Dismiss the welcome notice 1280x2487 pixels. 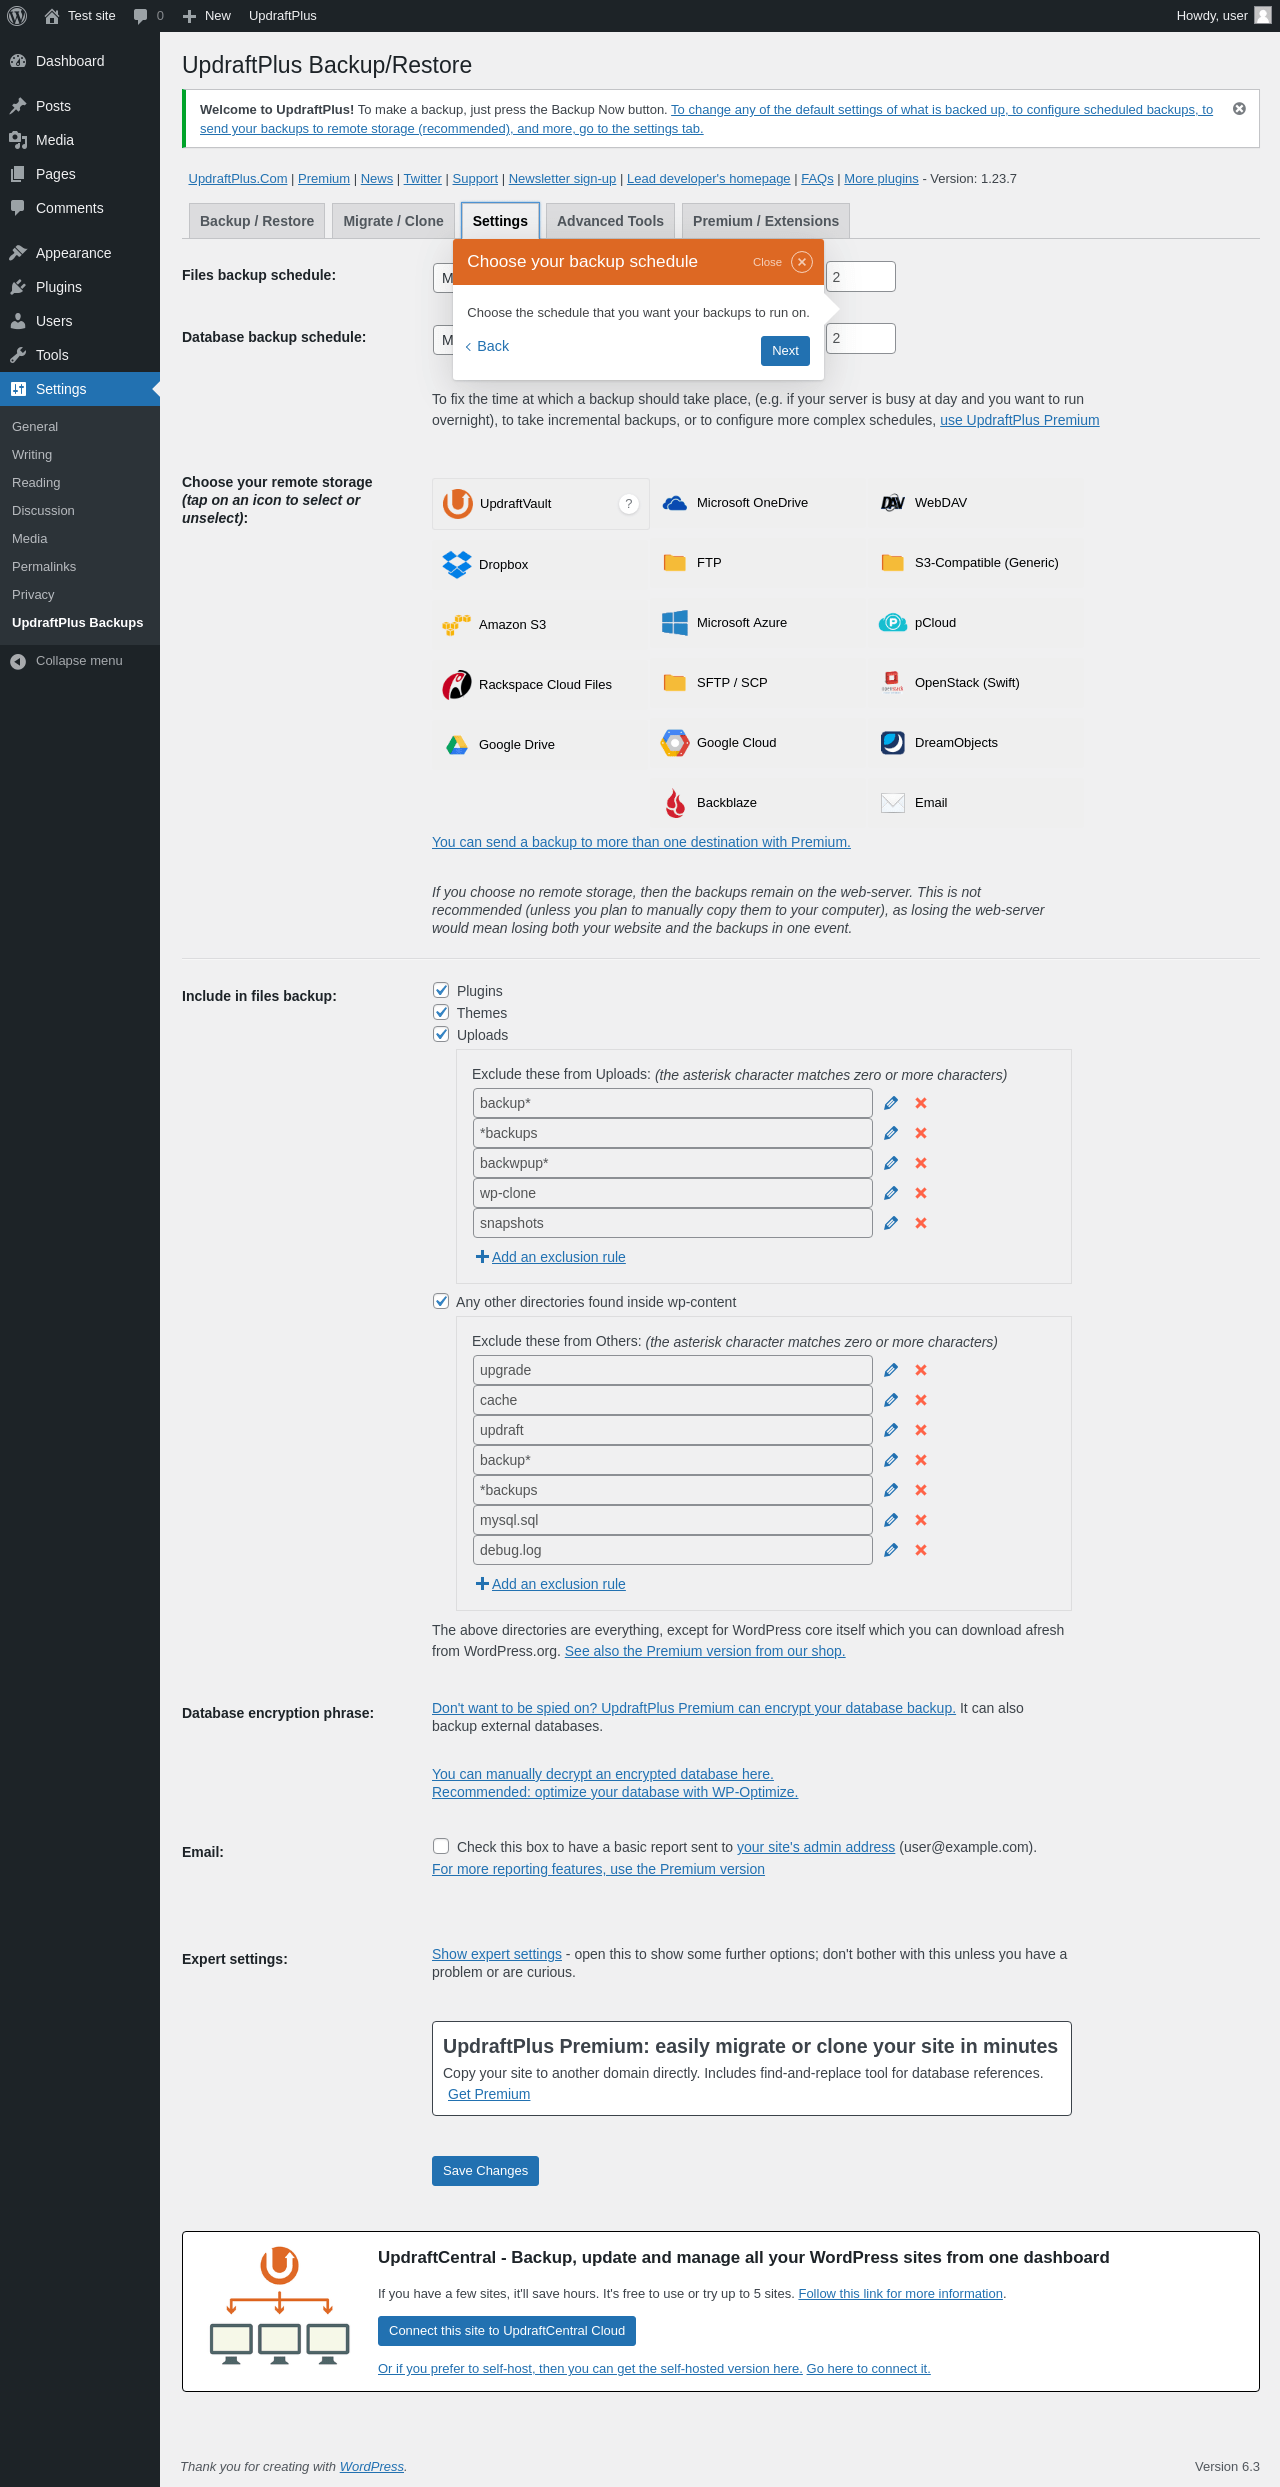pyautogui.click(x=1239, y=109)
